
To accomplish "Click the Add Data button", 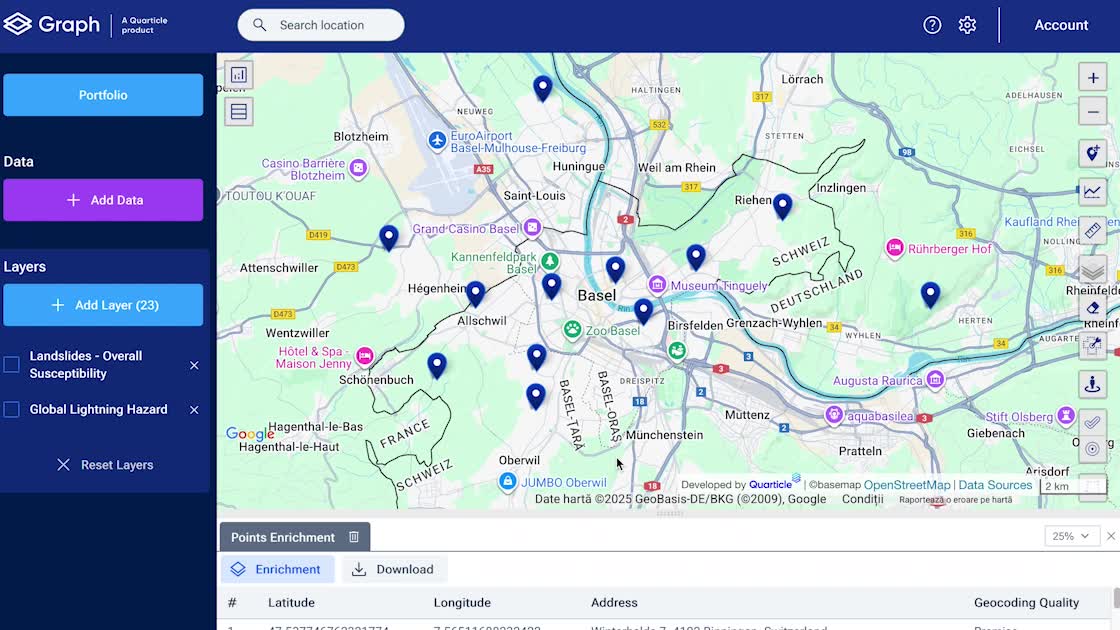I will pyautogui.click(x=103, y=200).
